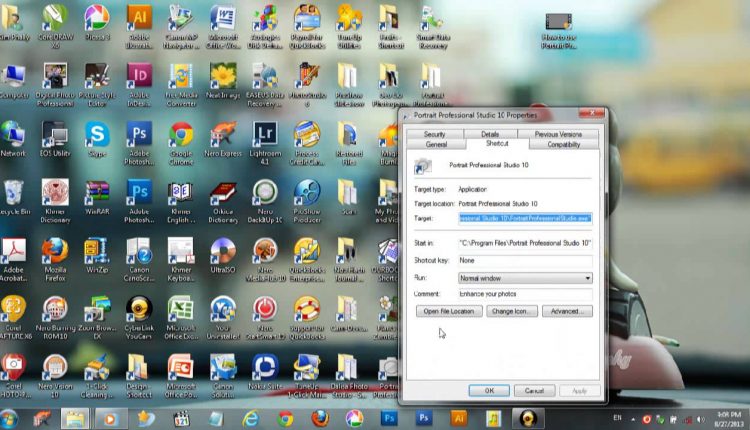Open Firefox from the taskbar

(320, 419)
